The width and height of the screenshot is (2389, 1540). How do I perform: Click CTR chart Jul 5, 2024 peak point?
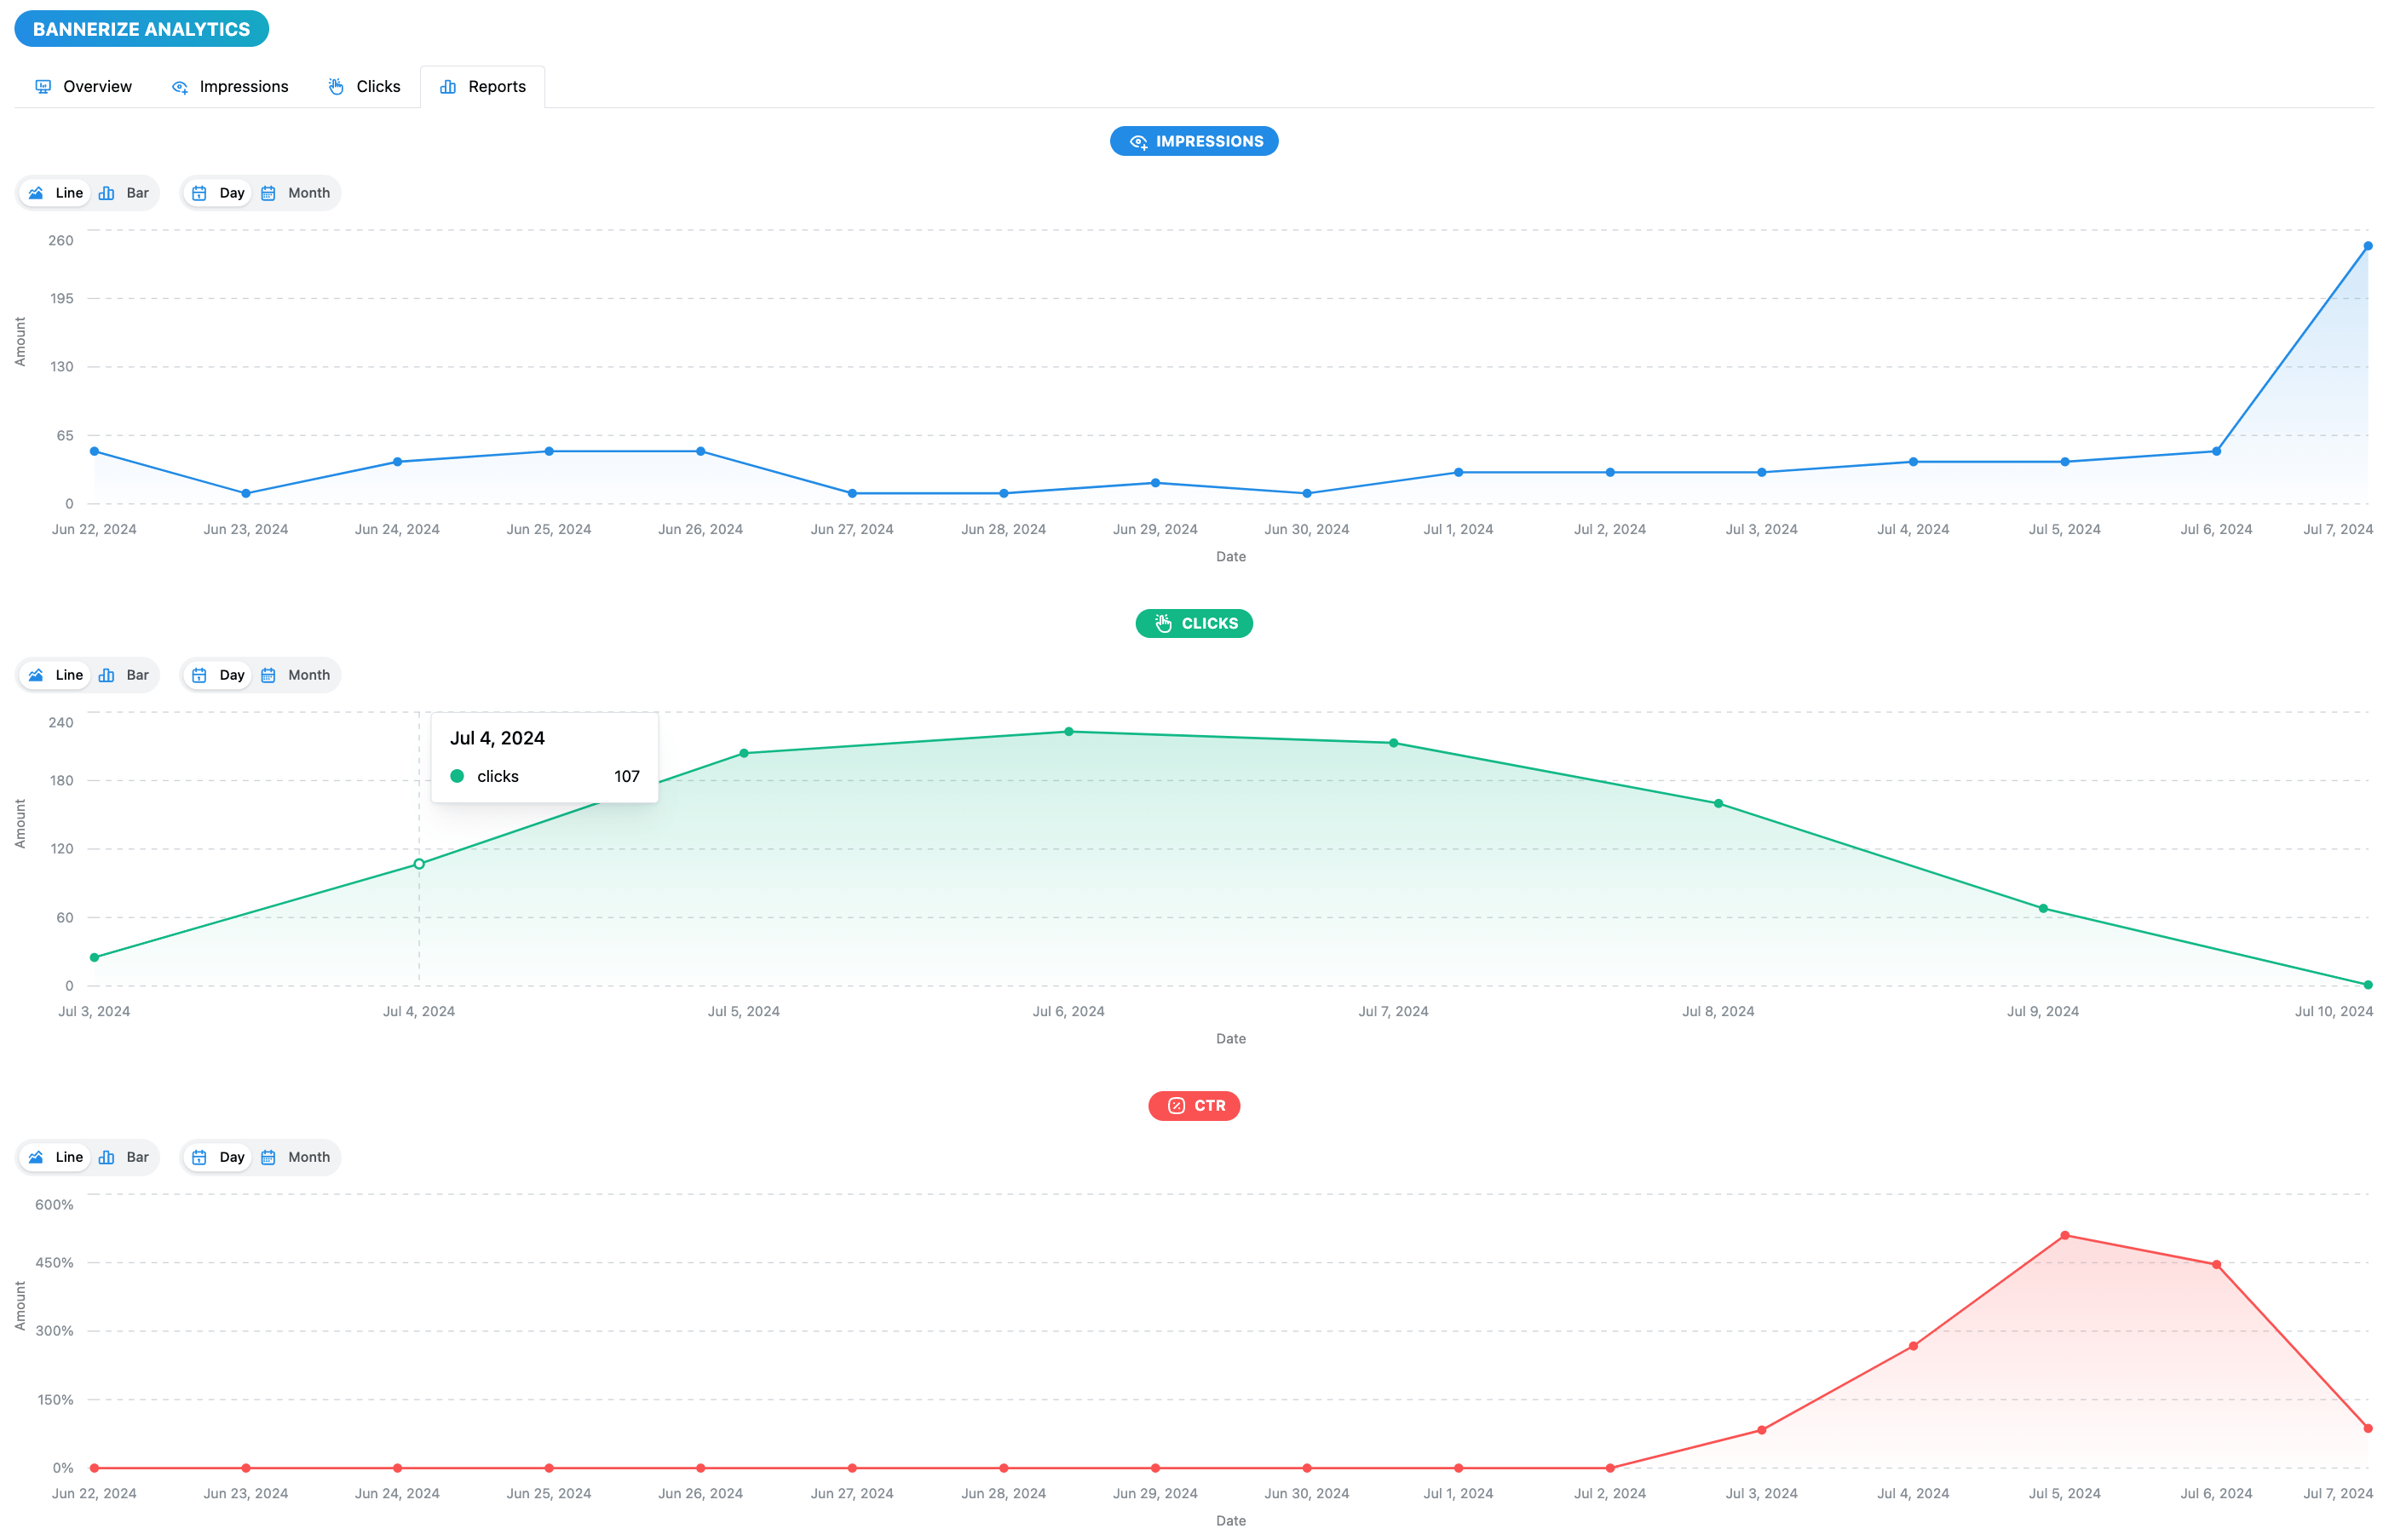pos(2065,1236)
